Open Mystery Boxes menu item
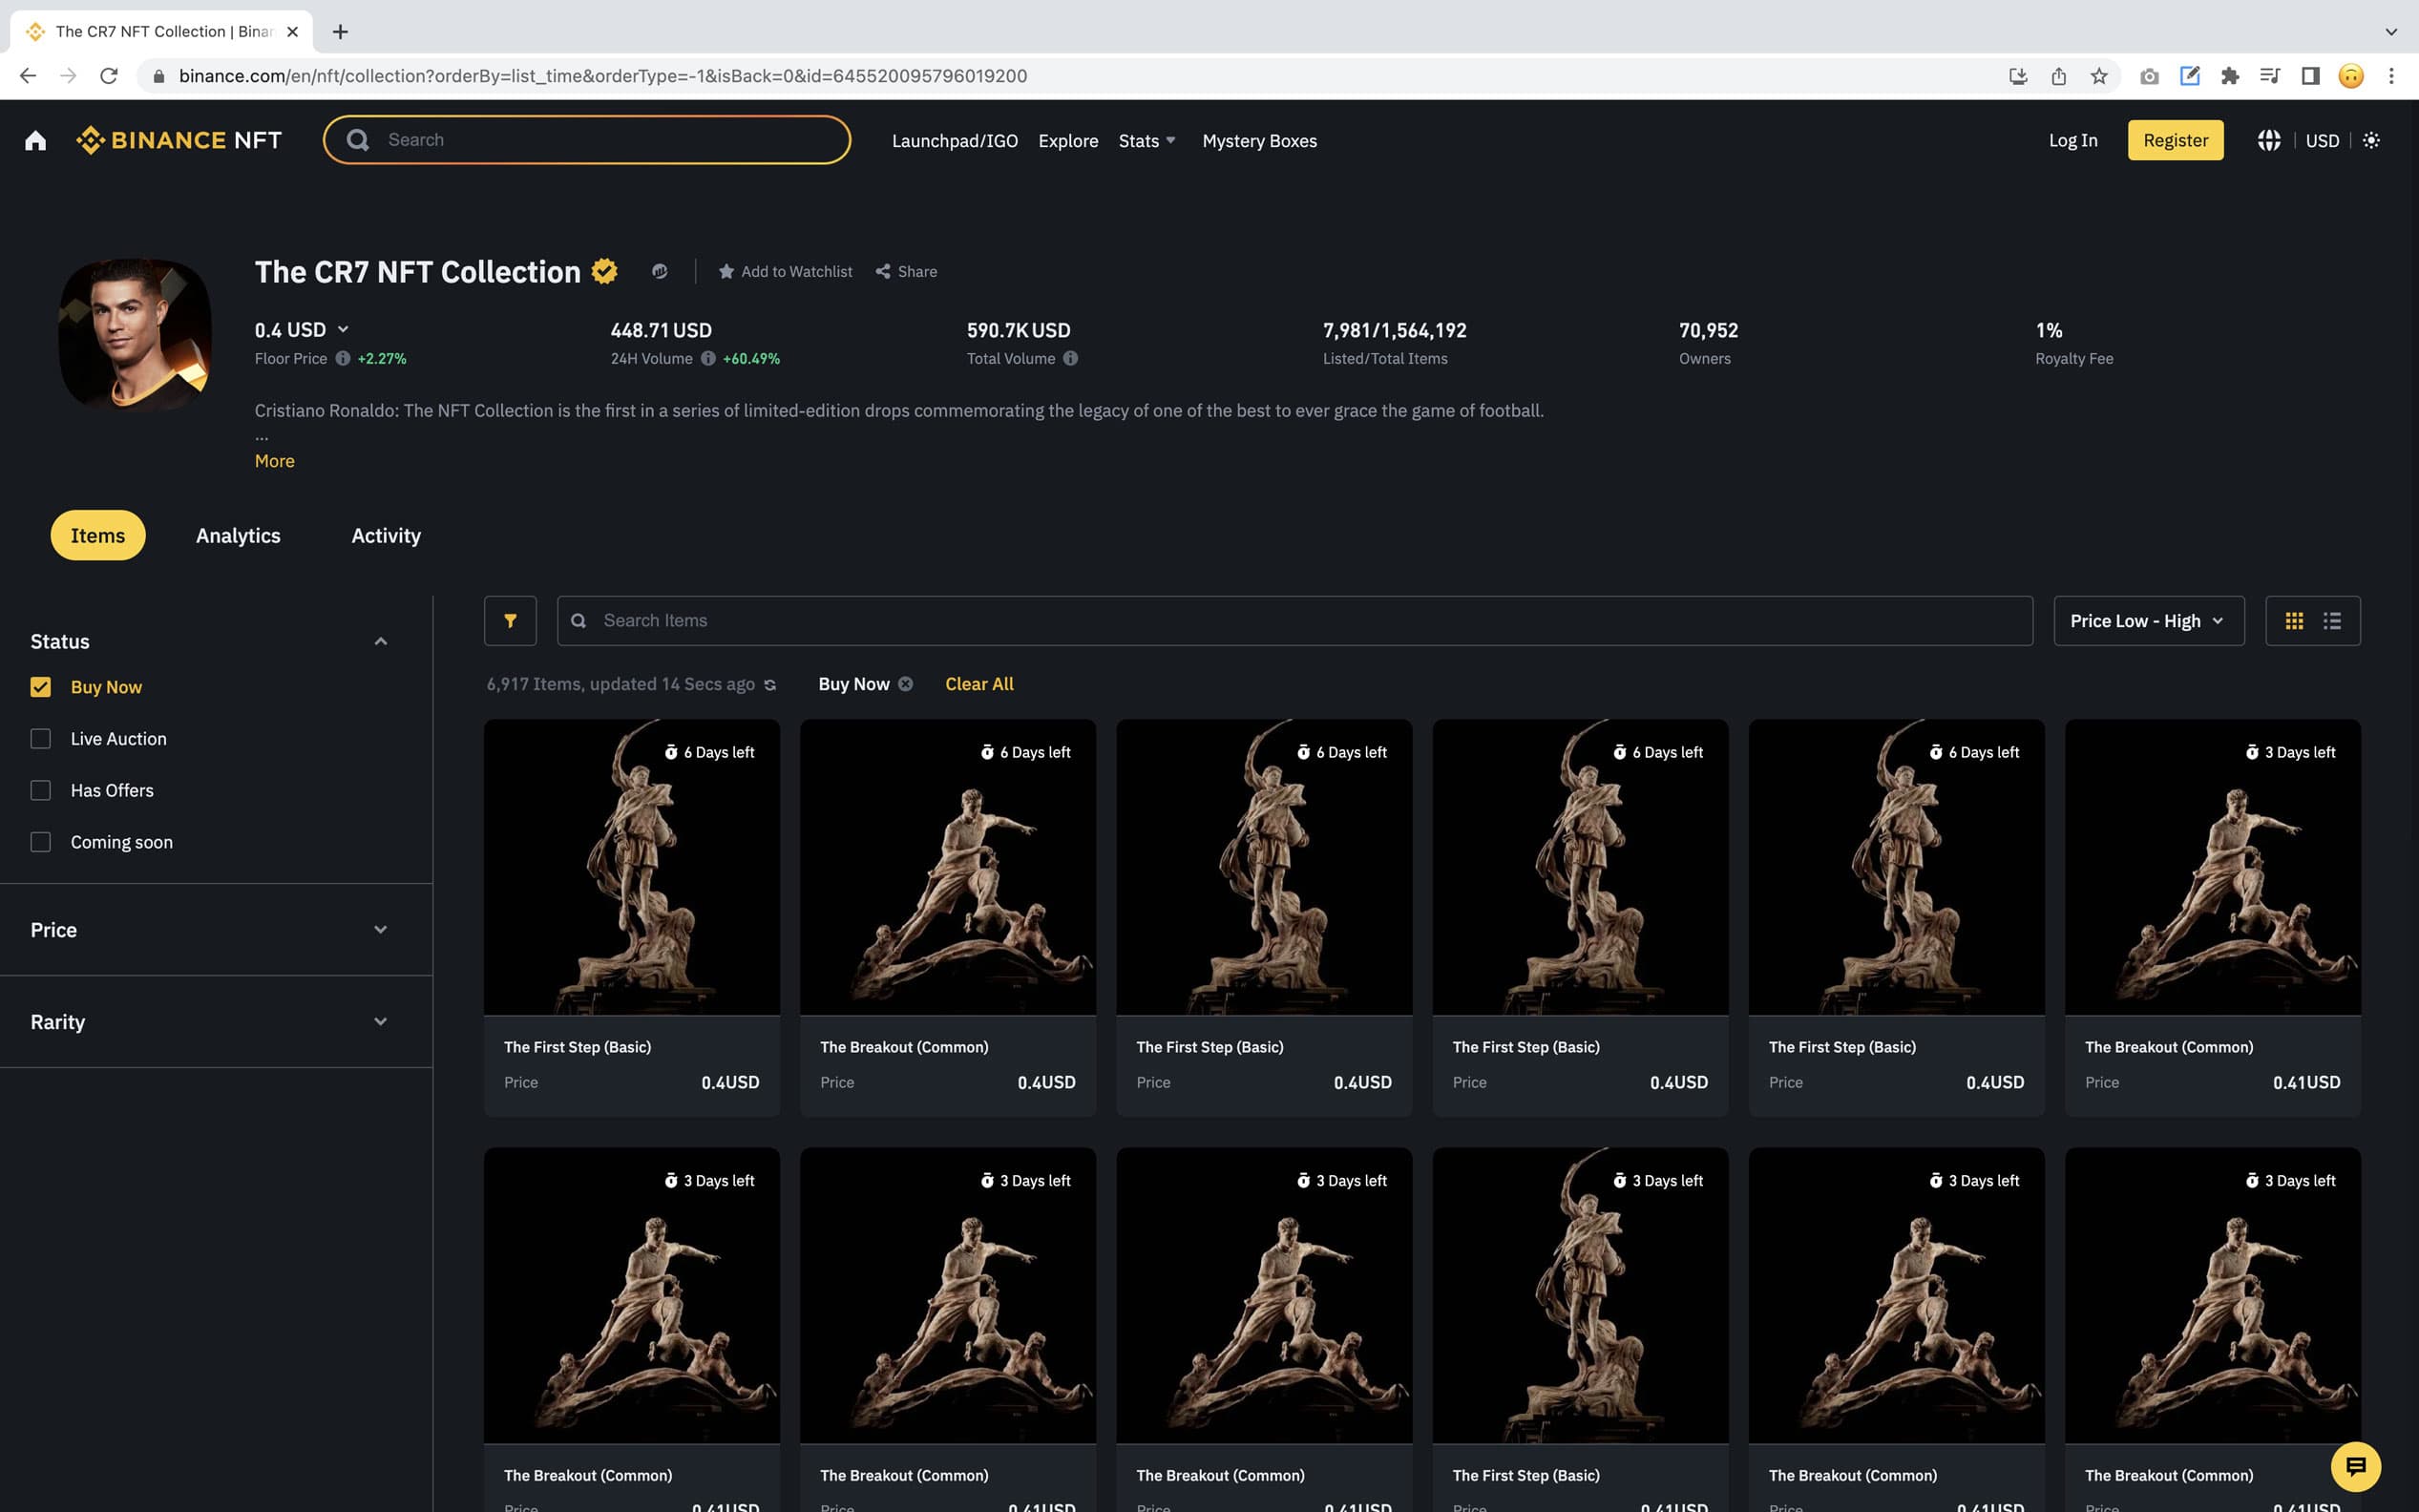The image size is (2419, 1512). pyautogui.click(x=1259, y=141)
